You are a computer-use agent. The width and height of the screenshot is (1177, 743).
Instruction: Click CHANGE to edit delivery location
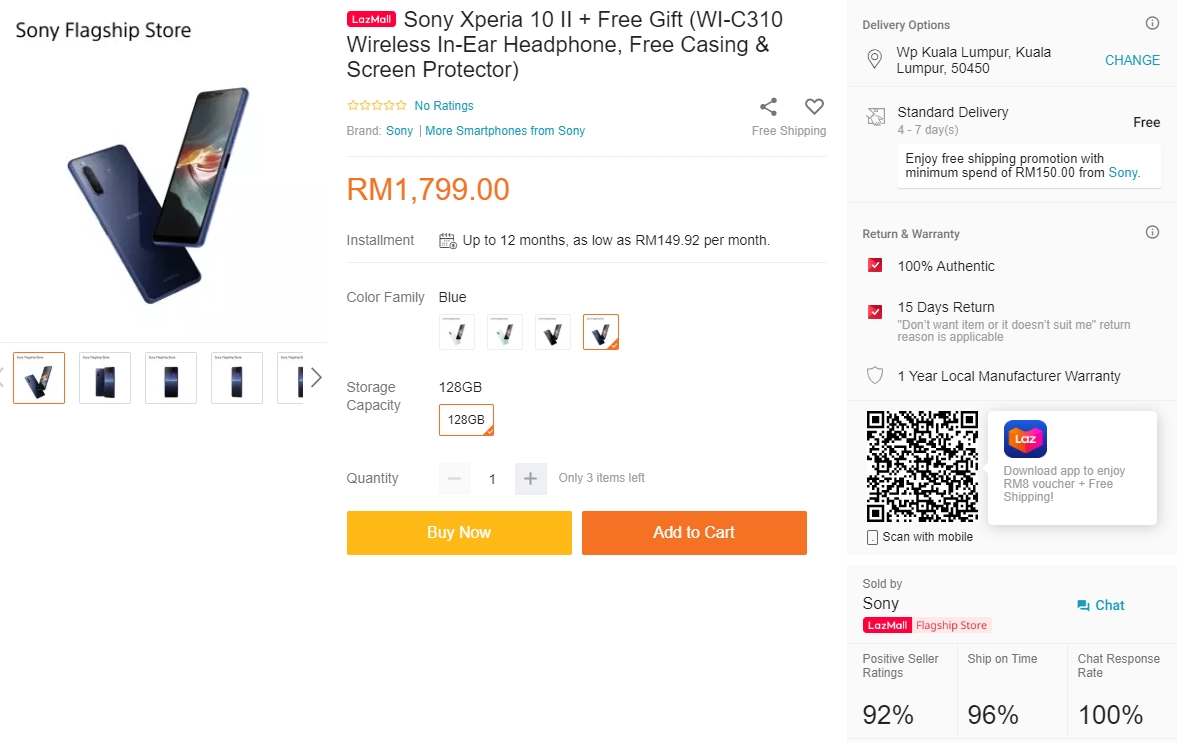(x=1132, y=60)
